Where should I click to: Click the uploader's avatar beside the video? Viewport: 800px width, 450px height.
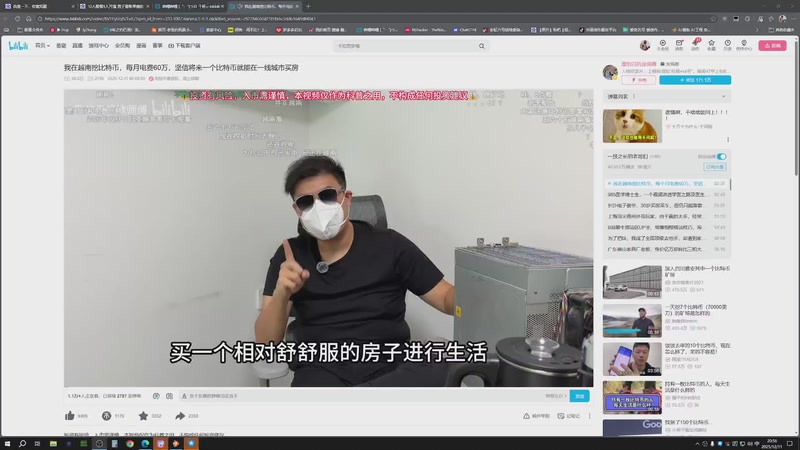(610, 72)
